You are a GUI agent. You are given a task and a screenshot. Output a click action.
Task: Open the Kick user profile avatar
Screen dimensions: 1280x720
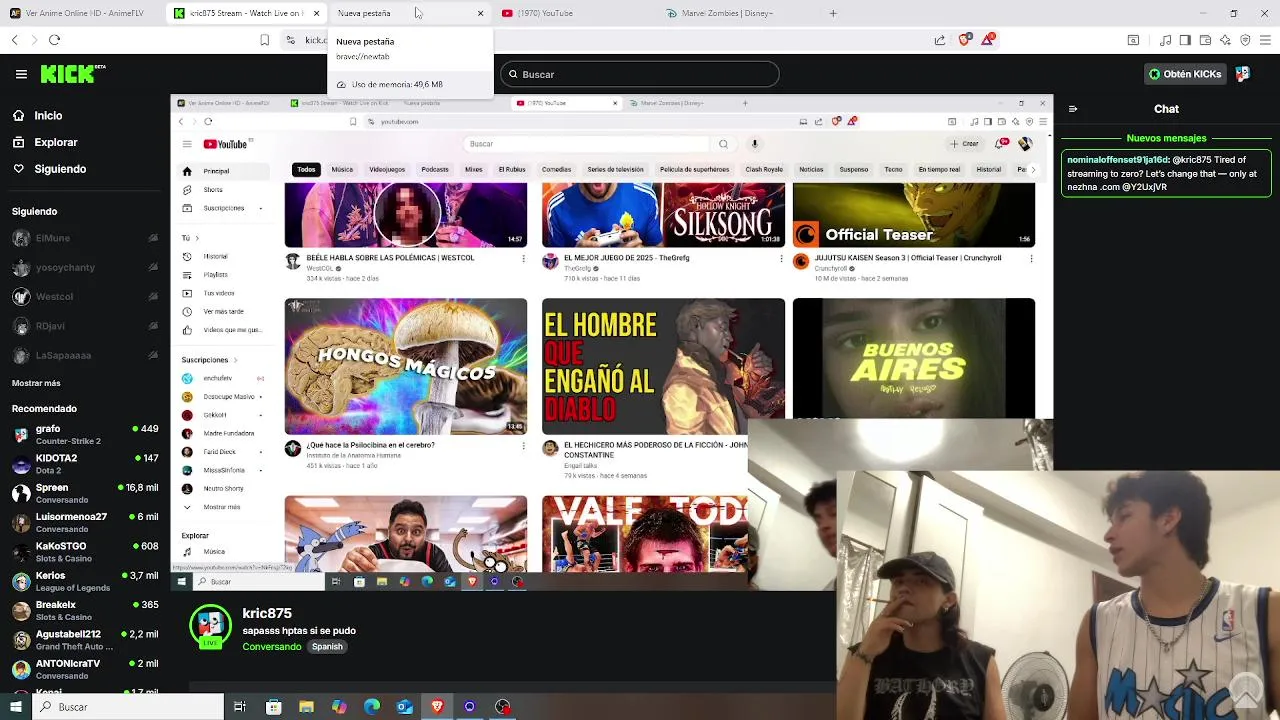1243,74
